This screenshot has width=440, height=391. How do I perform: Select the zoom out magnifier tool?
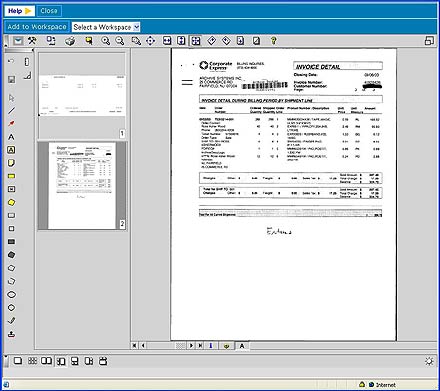click(x=120, y=41)
